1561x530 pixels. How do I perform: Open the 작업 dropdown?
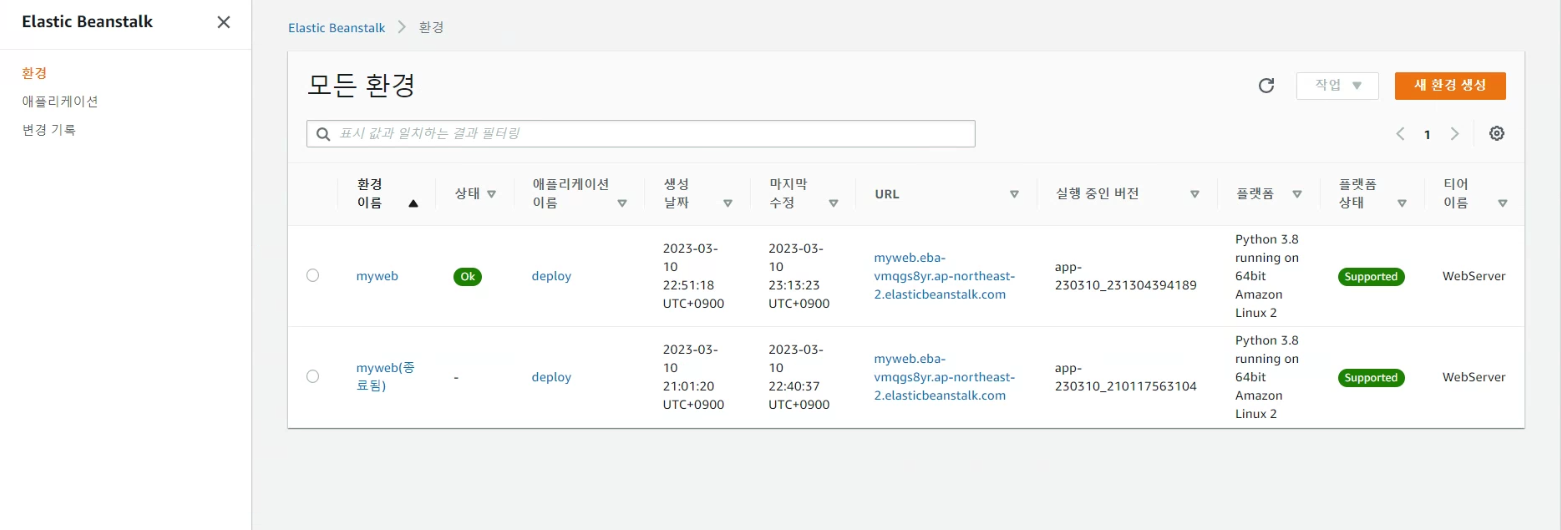1337,86
